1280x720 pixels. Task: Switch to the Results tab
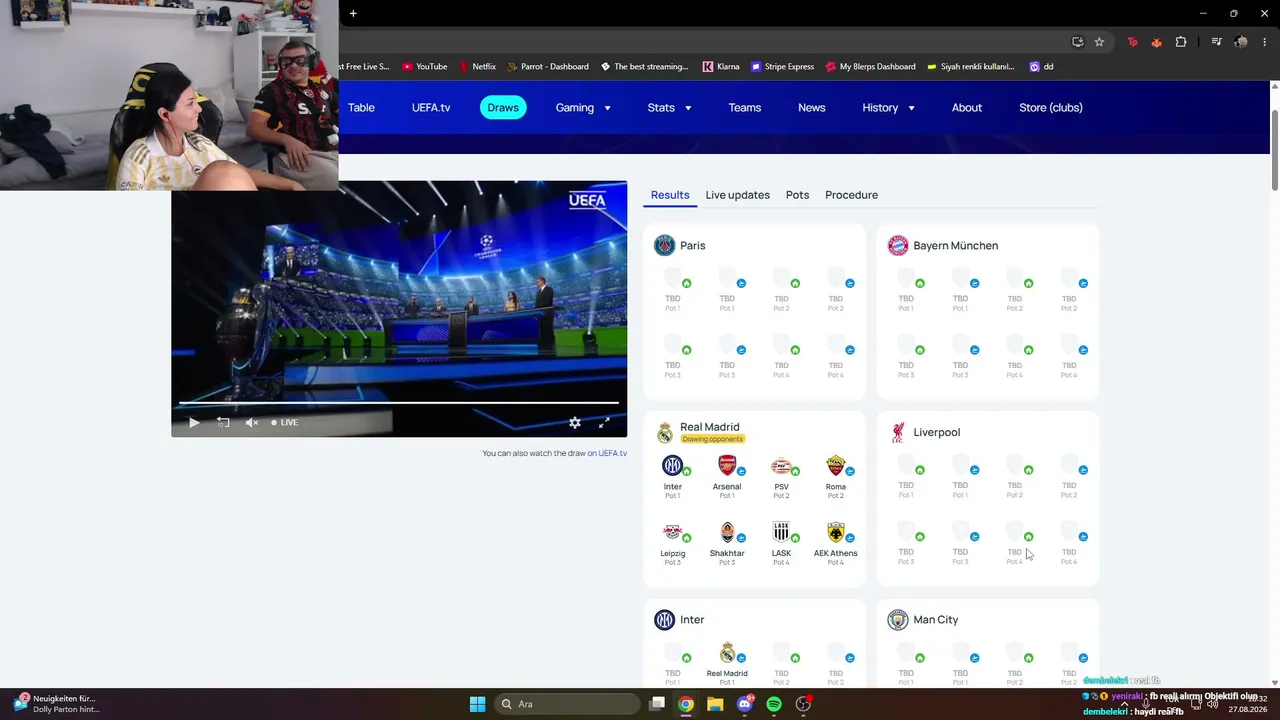click(x=670, y=195)
